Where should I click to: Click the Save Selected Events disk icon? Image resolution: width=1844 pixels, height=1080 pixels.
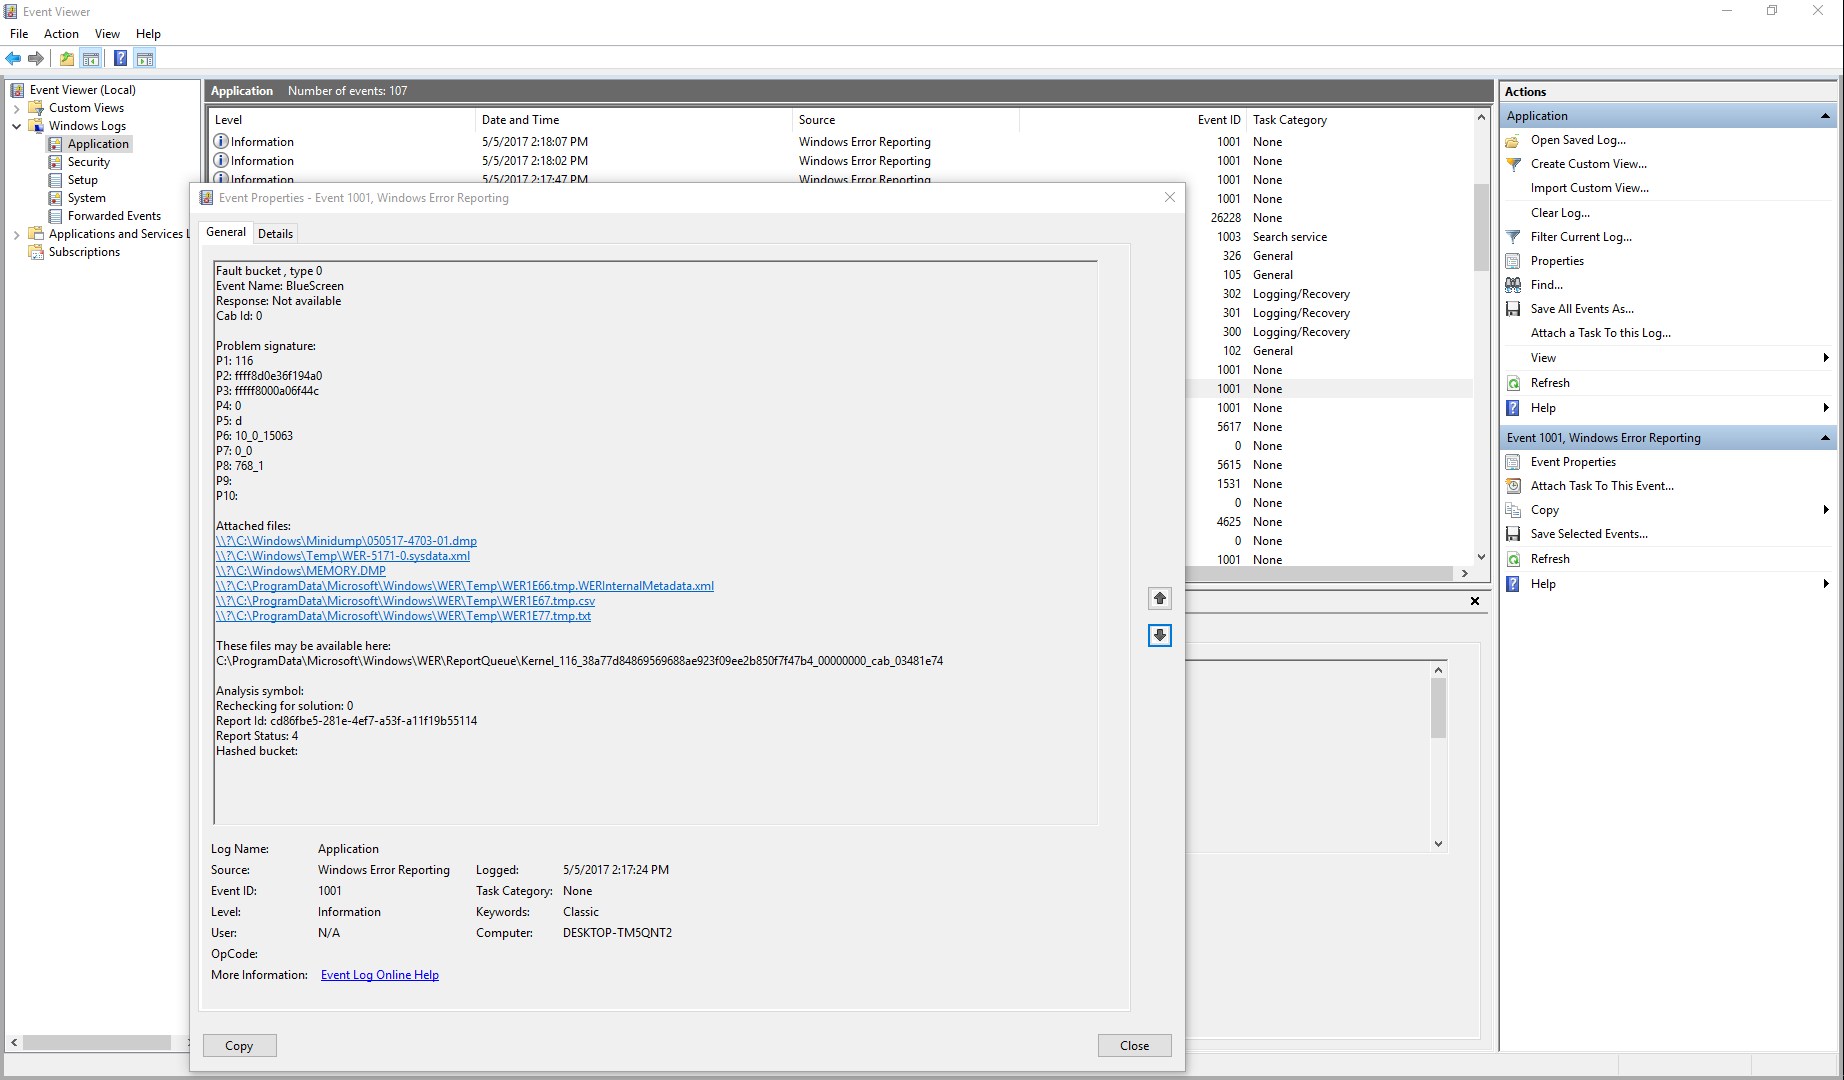[x=1513, y=534]
